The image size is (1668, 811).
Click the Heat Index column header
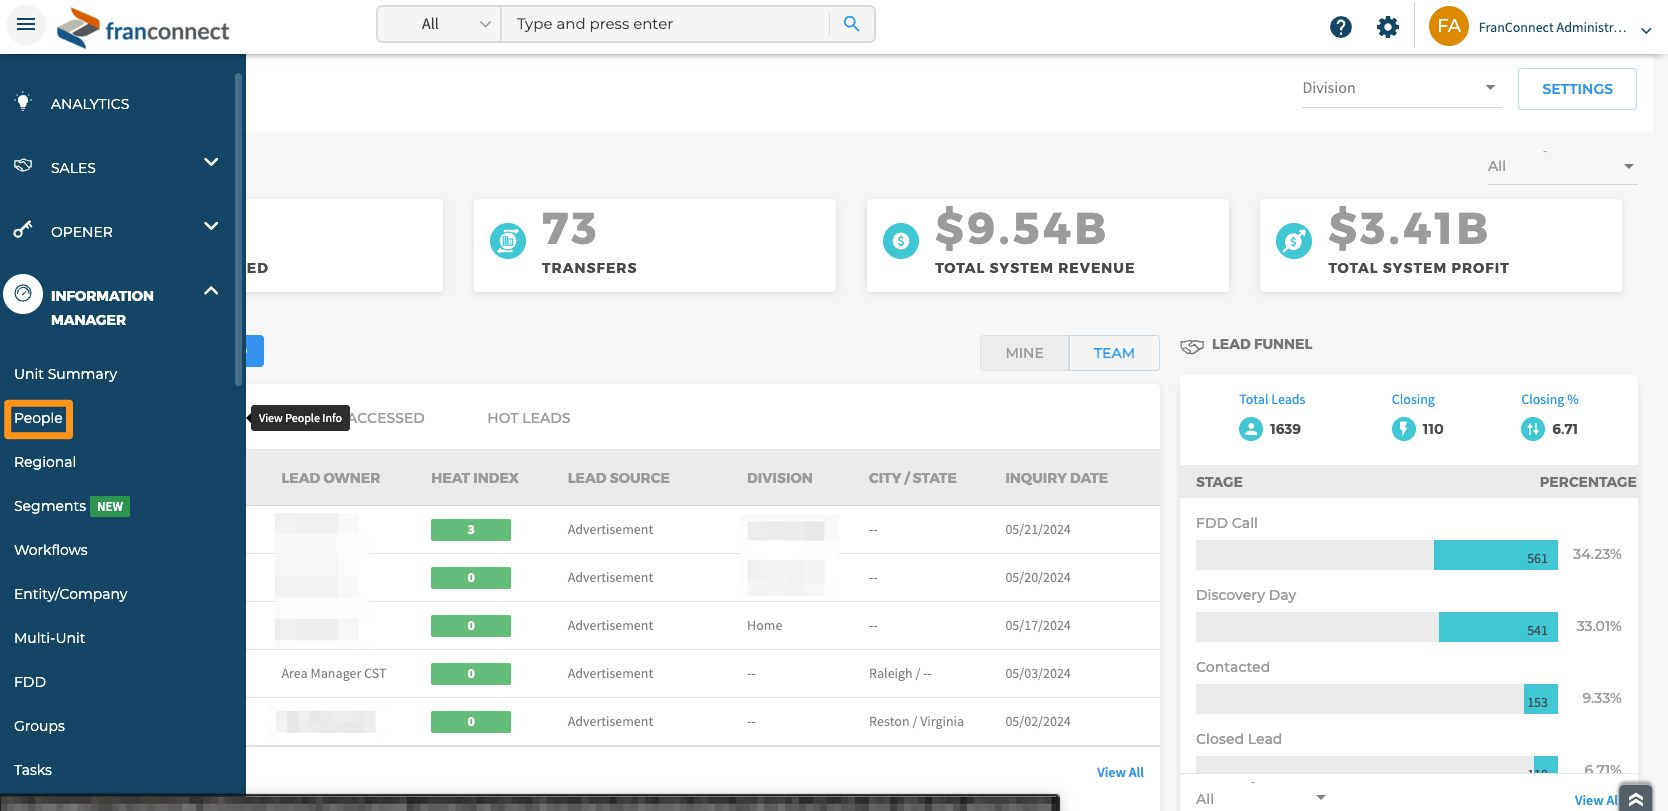475,478
